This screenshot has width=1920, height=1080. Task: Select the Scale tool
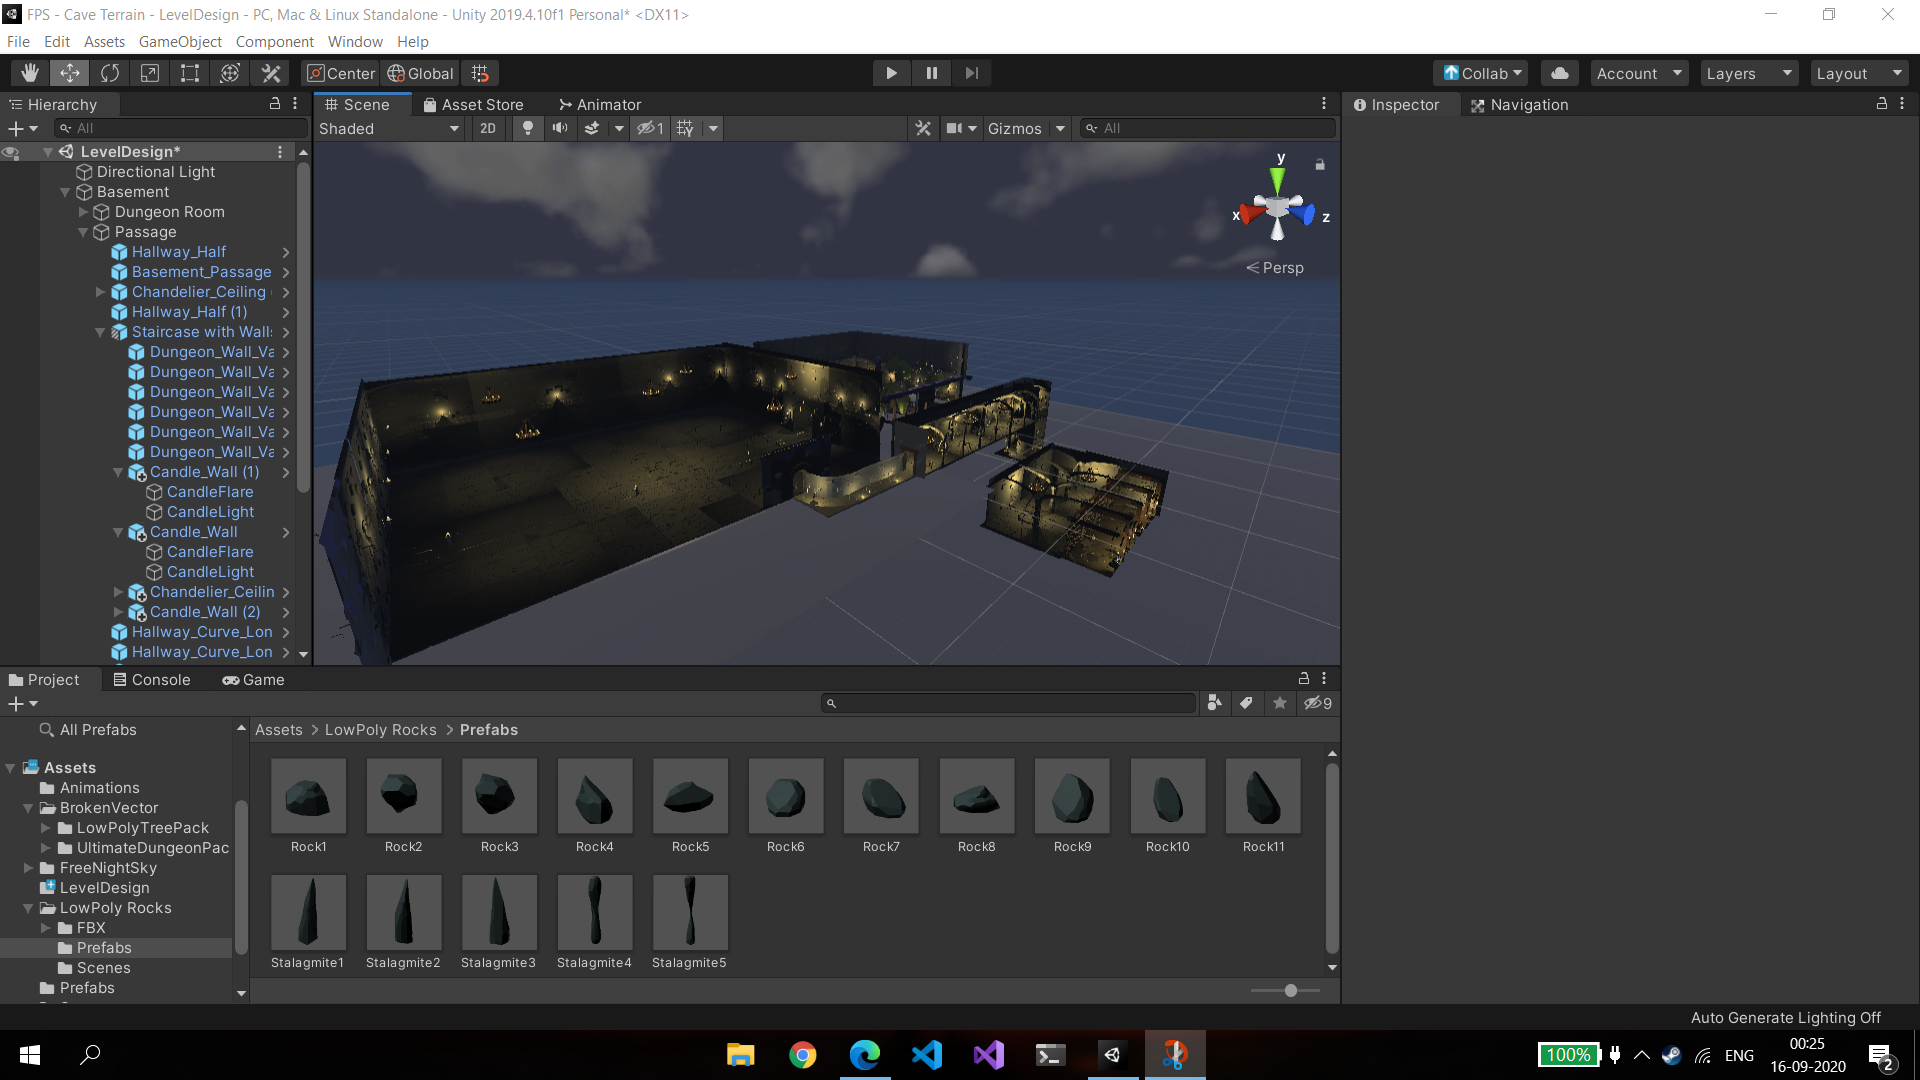tap(150, 73)
